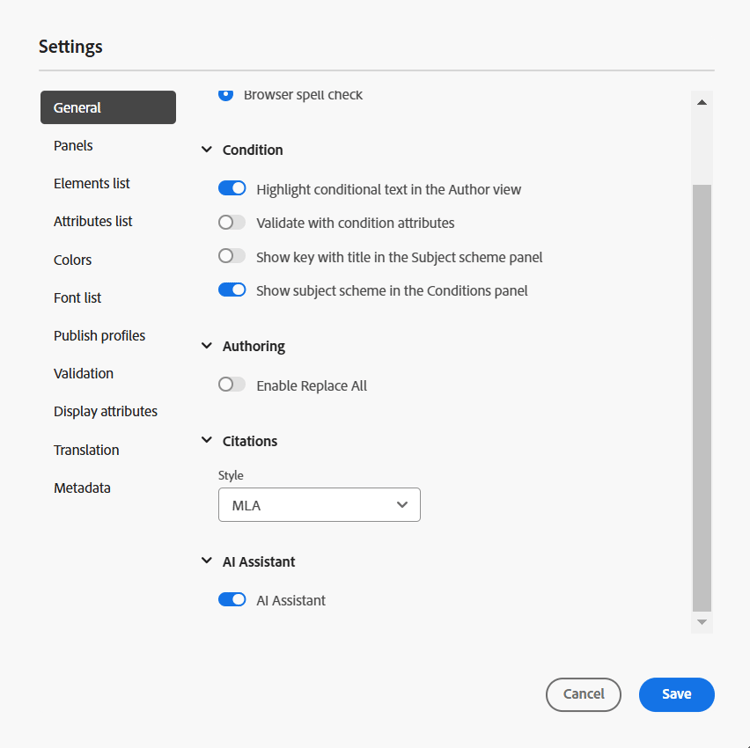Viewport: 750px width, 748px height.
Task: Collapse the Authoring section chevron
Action: (207, 346)
